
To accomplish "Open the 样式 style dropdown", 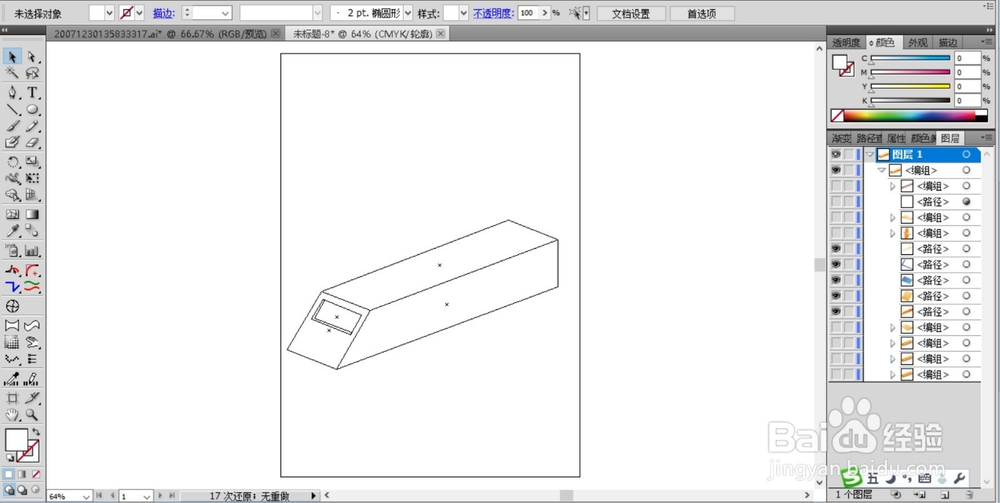I will click(x=464, y=13).
